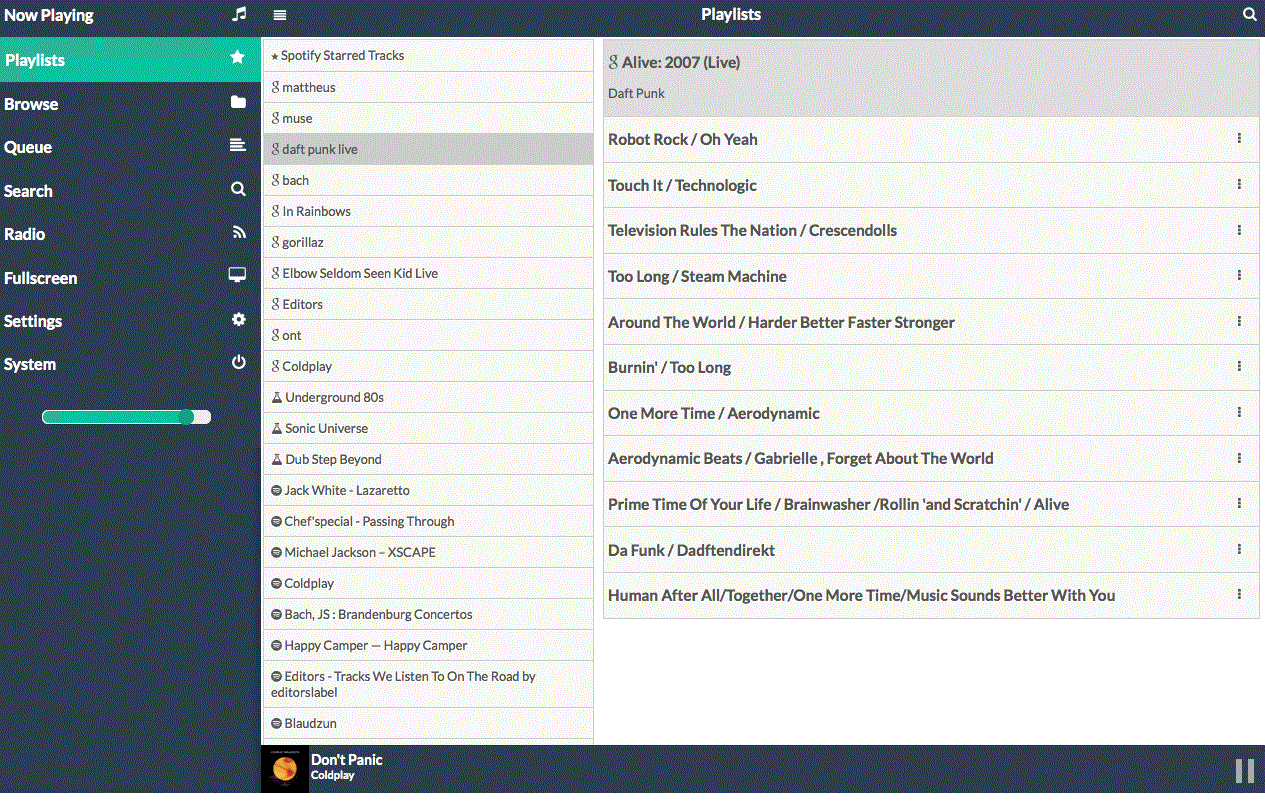The image size is (1265, 806).
Task: Open options menu for Robot Rock track
Action: click(x=1239, y=139)
